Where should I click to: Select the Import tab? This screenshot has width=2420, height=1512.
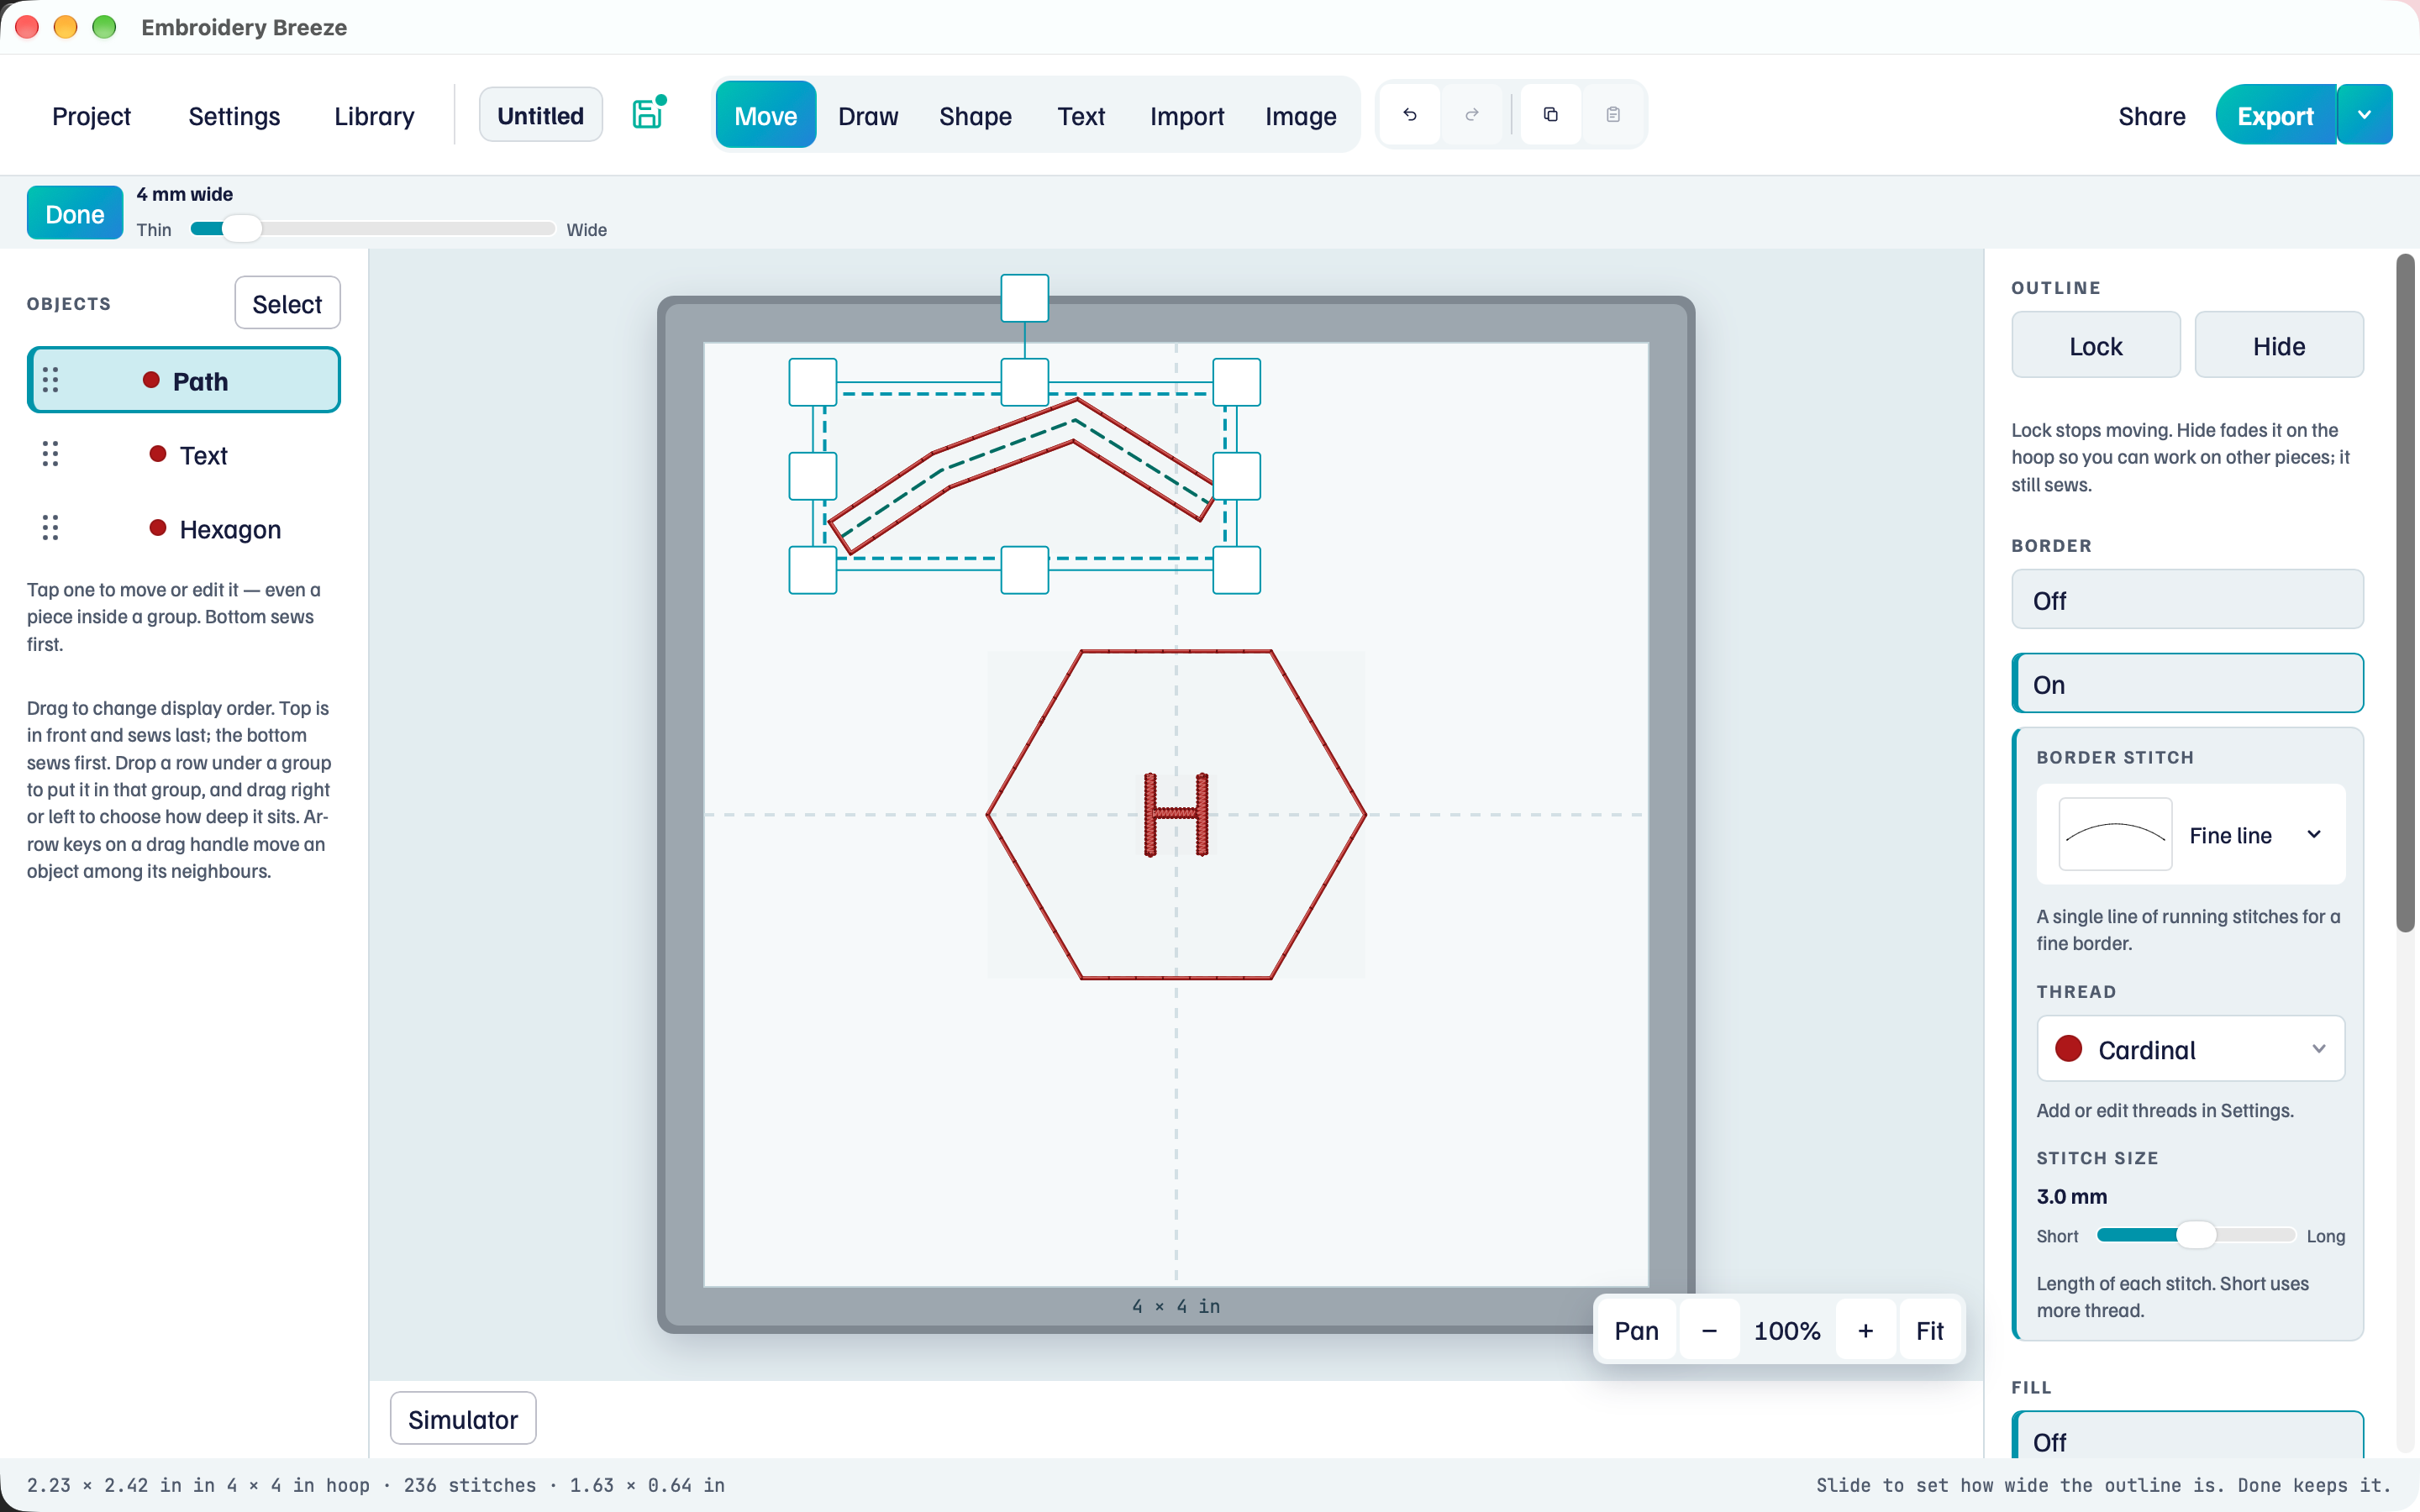(1187, 116)
